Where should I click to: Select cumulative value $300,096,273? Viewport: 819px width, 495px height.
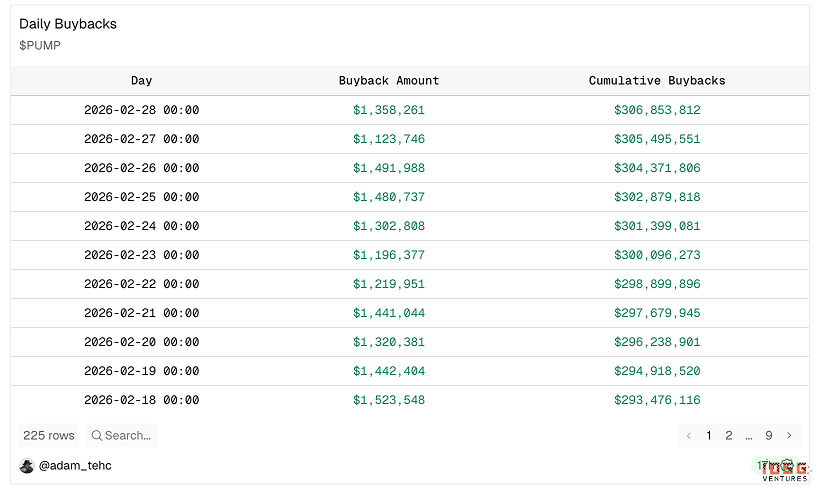tap(657, 255)
